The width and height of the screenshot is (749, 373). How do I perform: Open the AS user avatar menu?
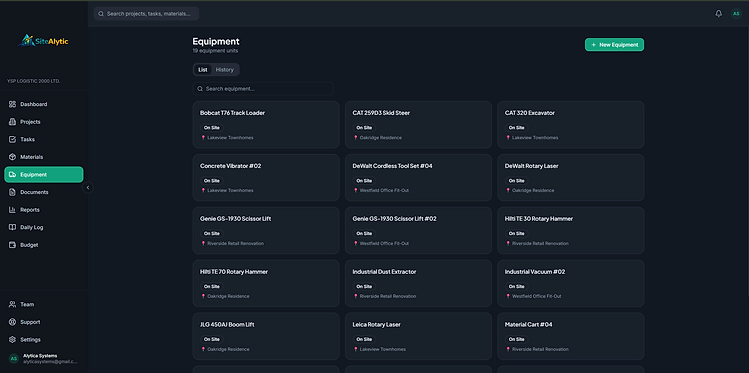[x=736, y=14]
